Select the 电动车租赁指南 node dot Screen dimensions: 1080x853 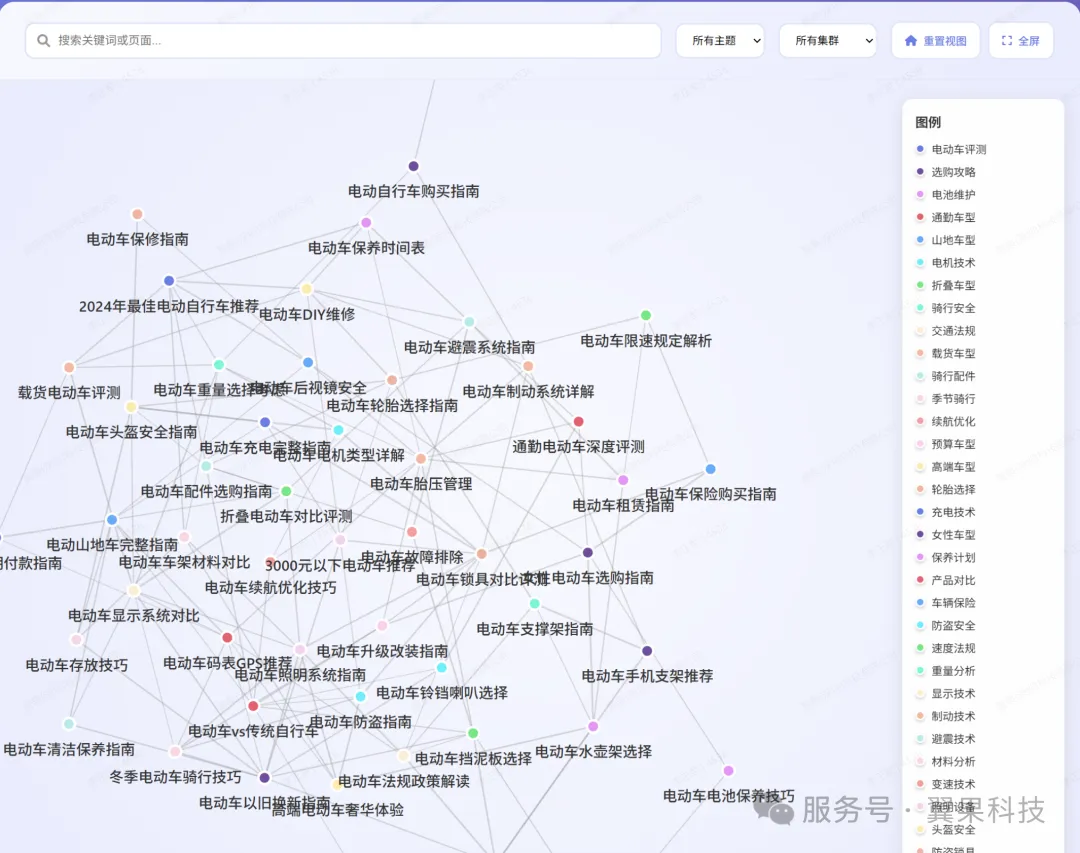(623, 480)
